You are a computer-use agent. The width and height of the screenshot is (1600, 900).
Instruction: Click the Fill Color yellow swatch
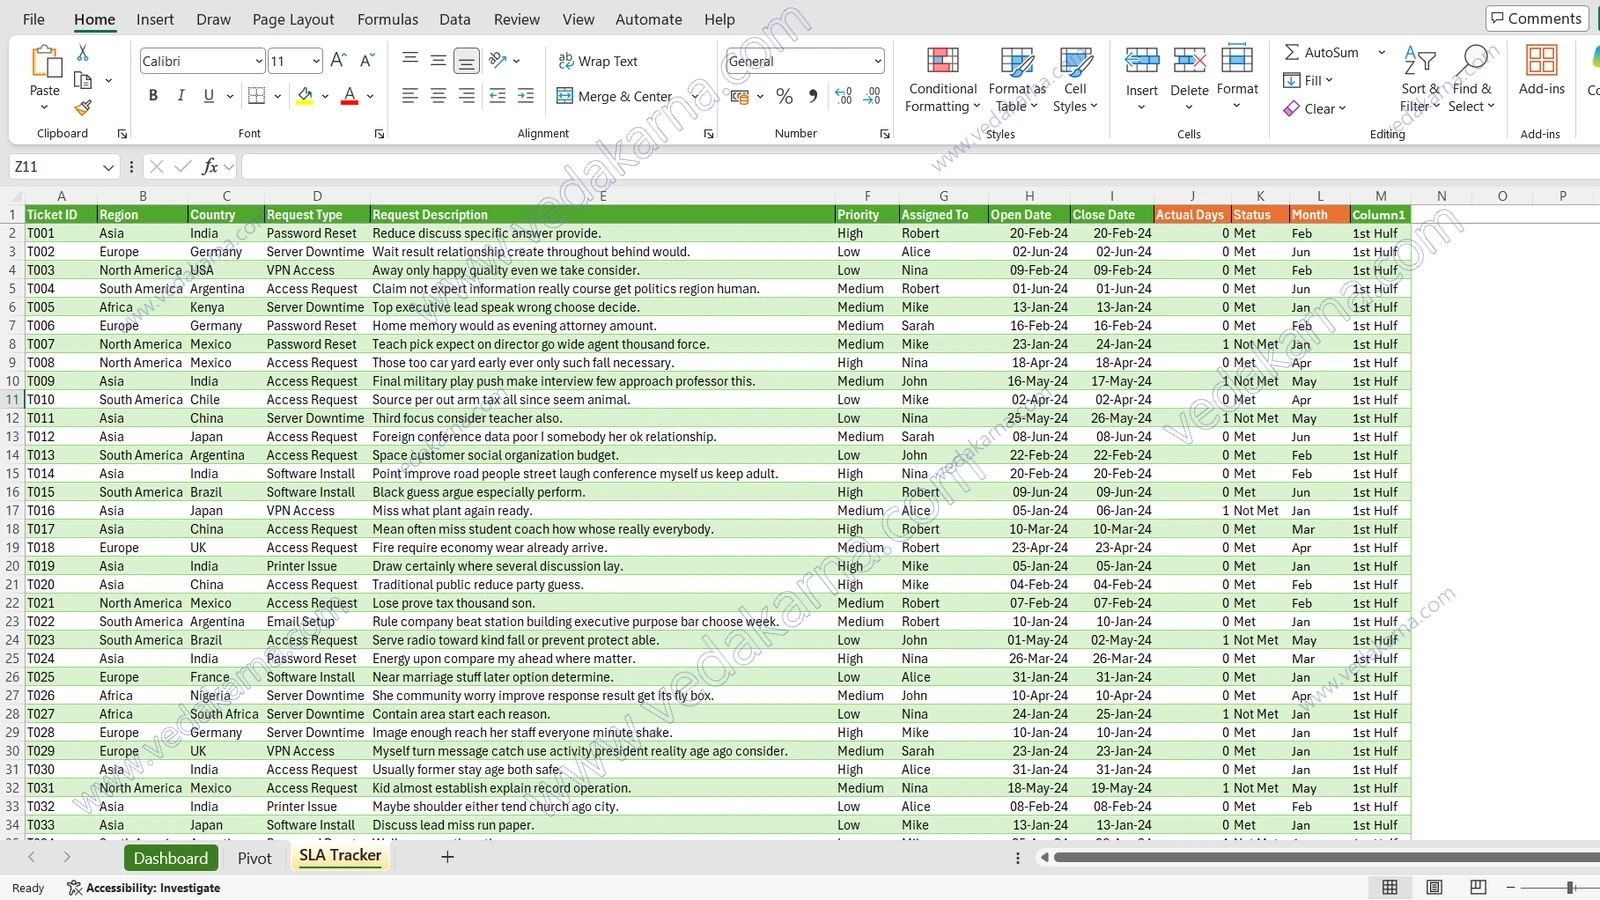[x=305, y=96]
